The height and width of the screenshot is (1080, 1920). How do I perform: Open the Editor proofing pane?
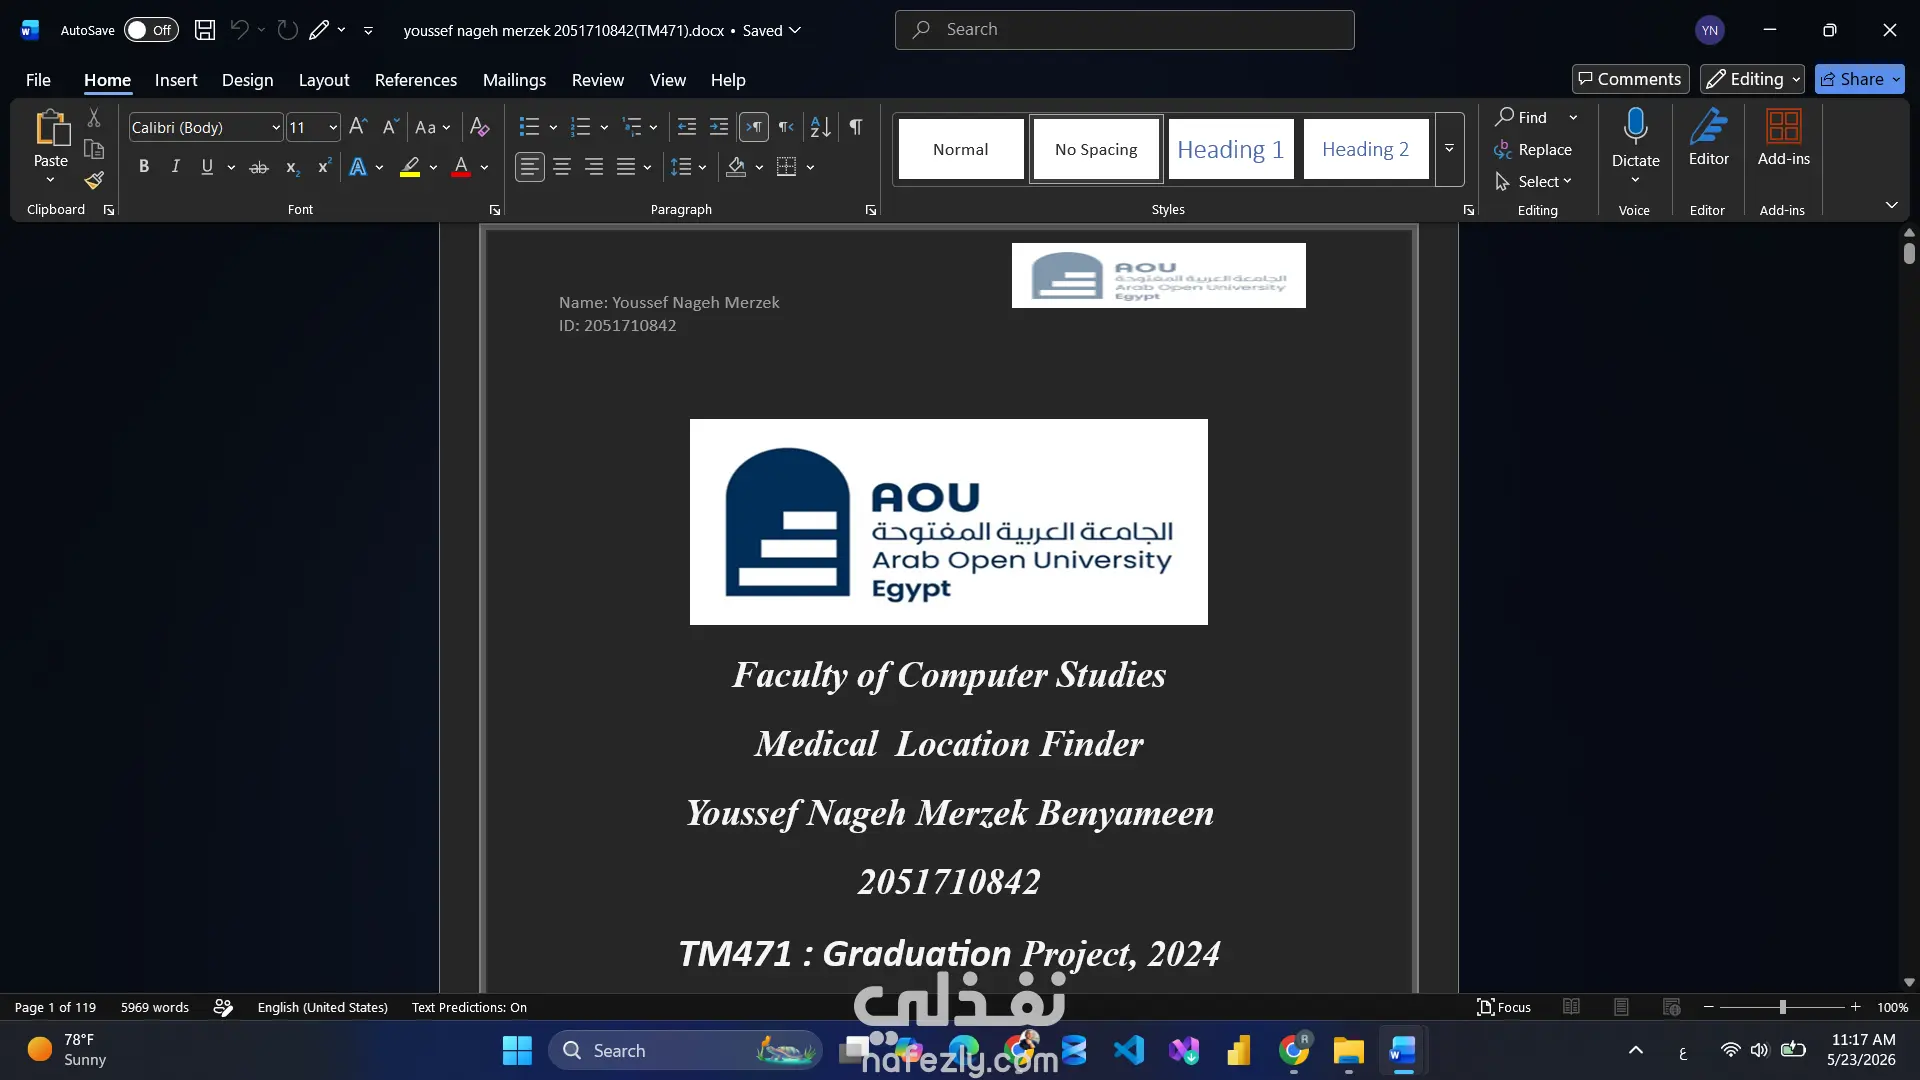click(1708, 138)
